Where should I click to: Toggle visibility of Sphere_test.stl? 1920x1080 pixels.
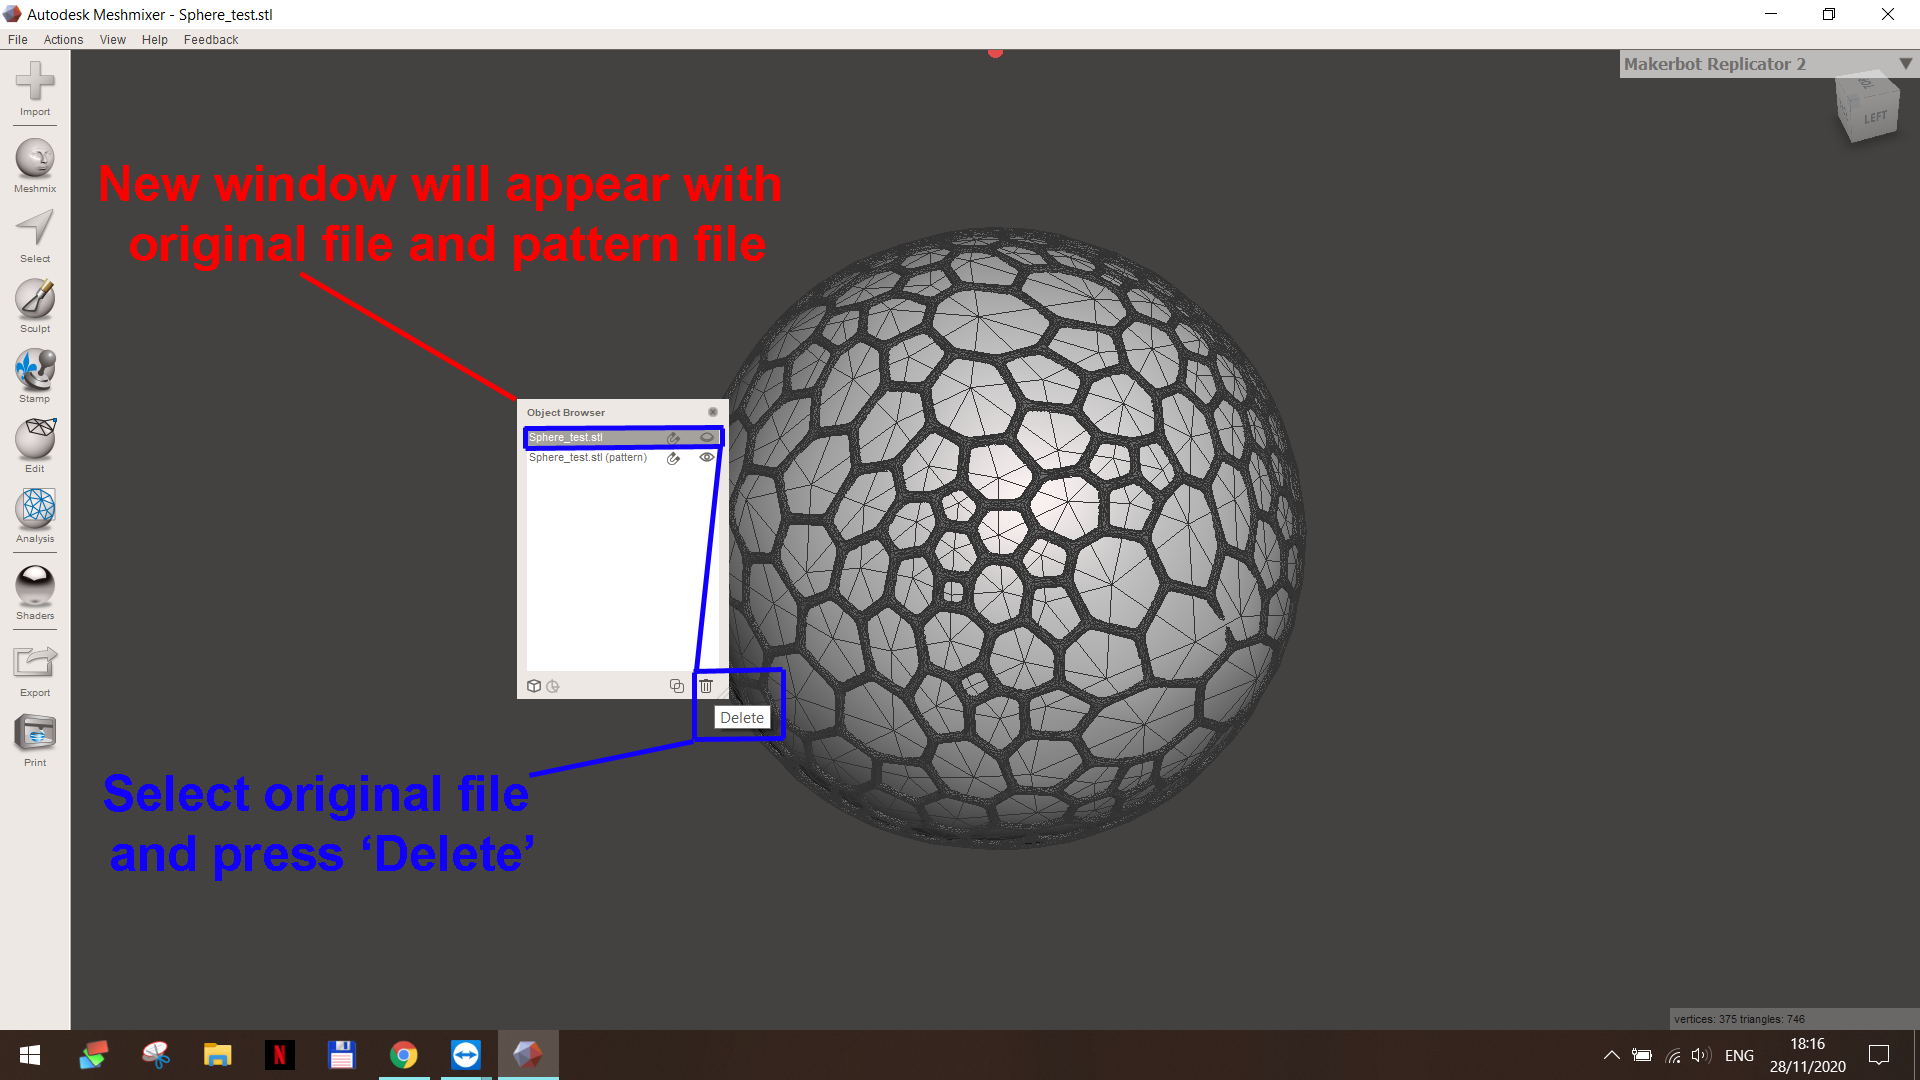[x=707, y=437]
